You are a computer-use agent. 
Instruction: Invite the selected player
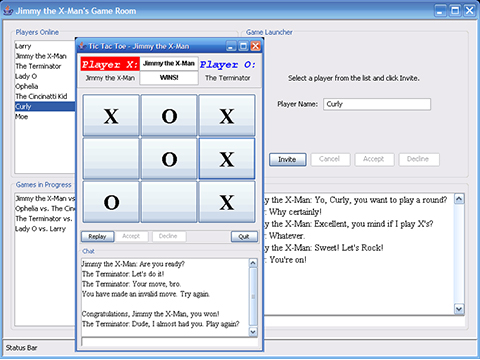tap(287, 159)
